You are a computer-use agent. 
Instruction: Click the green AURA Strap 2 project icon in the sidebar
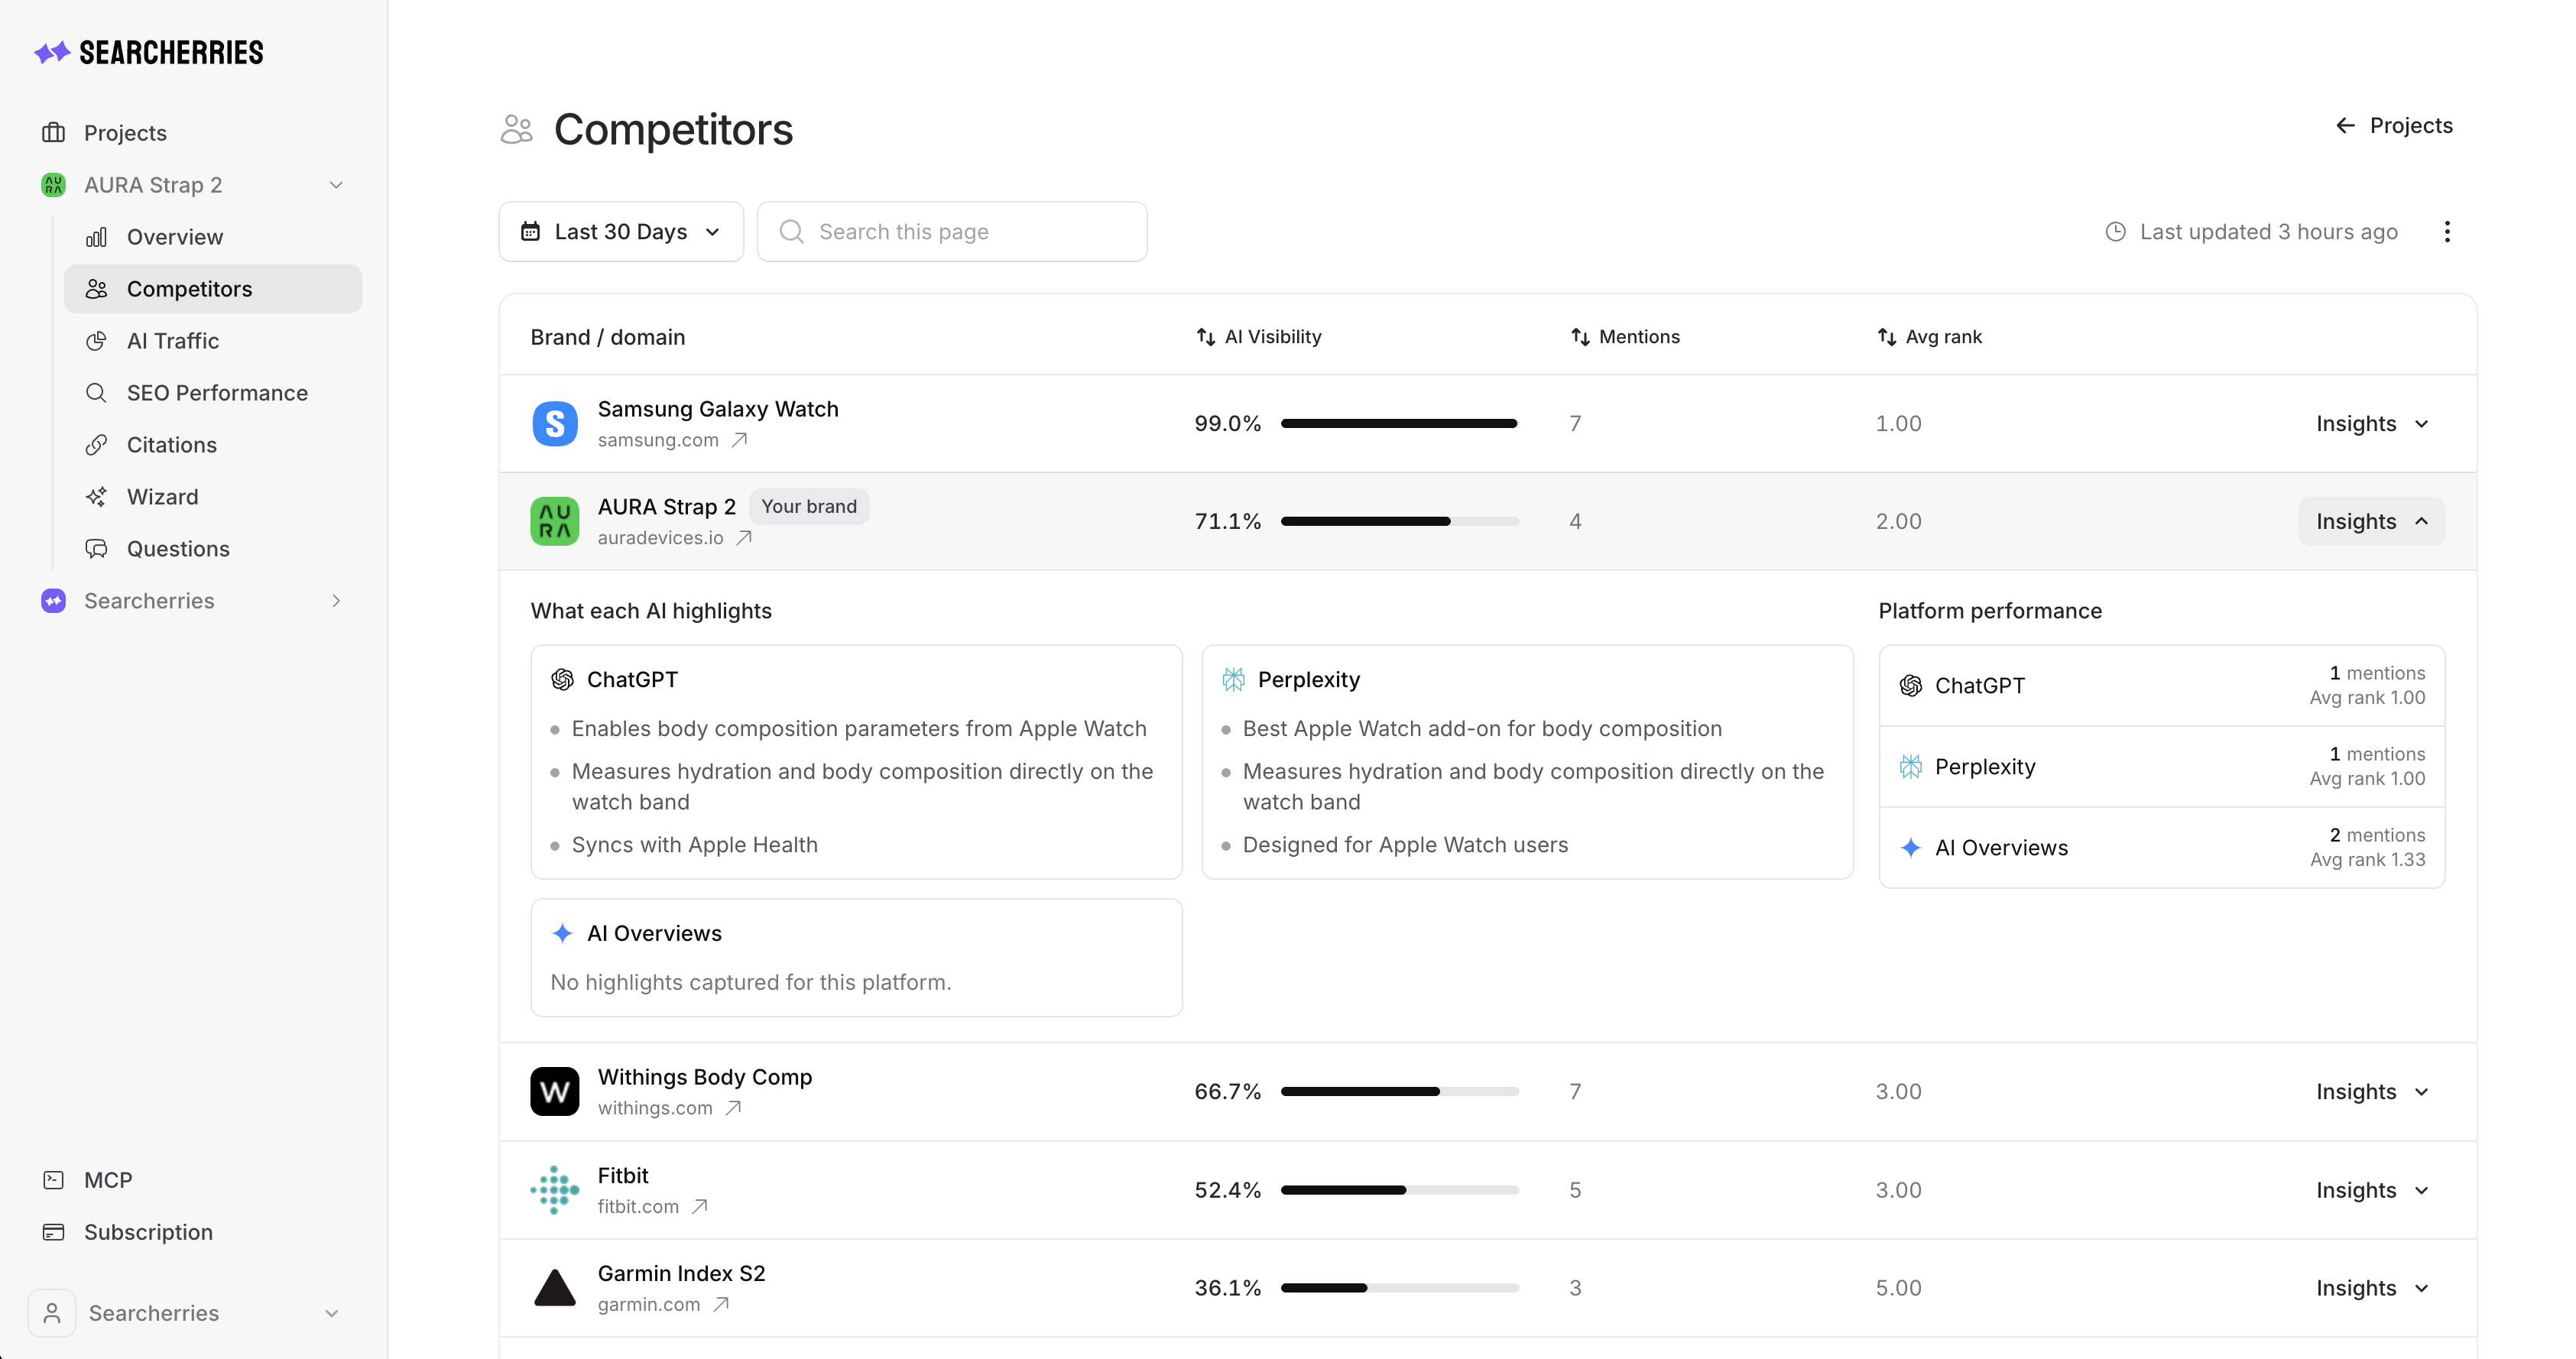point(54,185)
